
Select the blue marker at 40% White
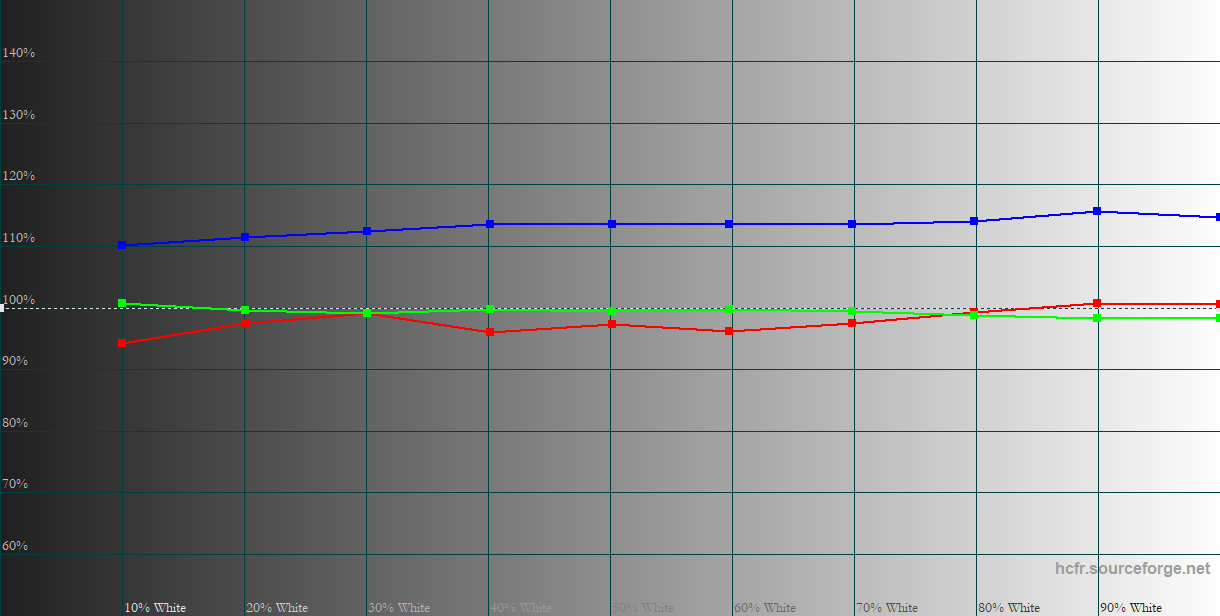(x=490, y=224)
